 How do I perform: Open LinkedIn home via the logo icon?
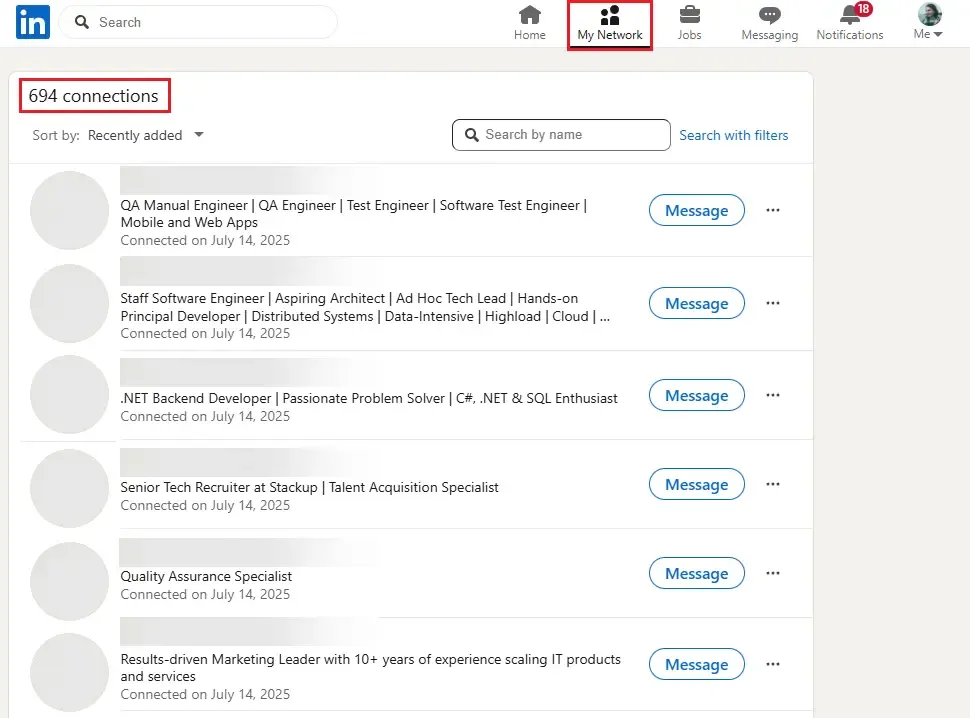tap(31, 22)
